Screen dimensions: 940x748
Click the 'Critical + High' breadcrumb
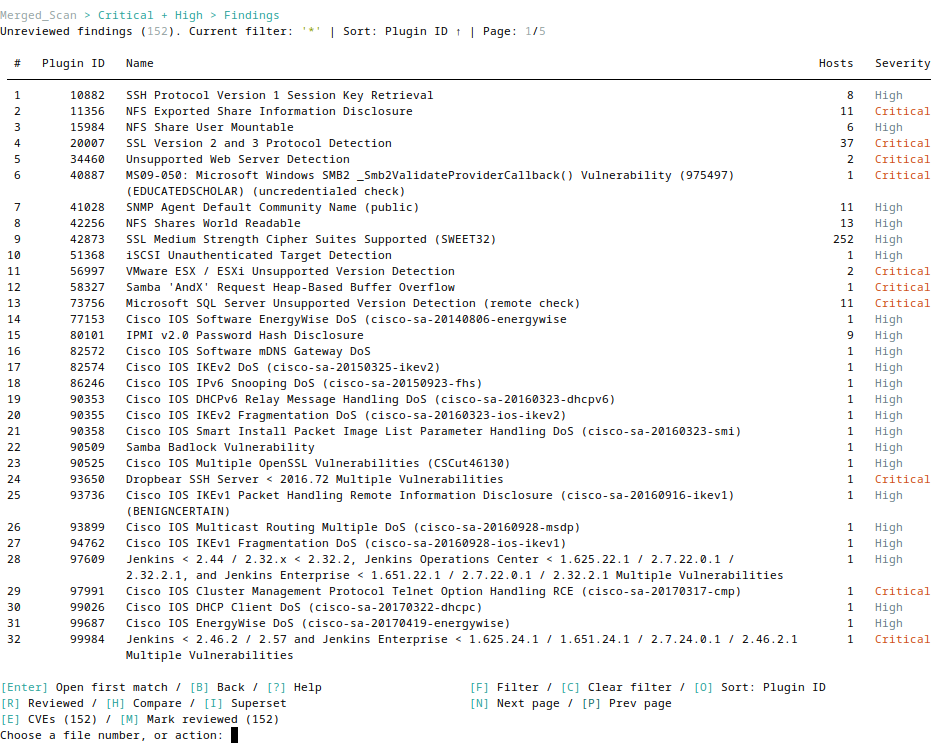click(150, 15)
